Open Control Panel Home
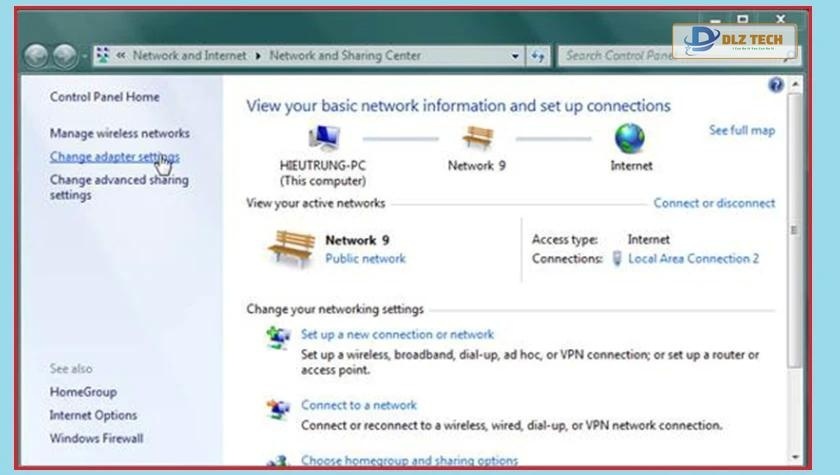 104,97
